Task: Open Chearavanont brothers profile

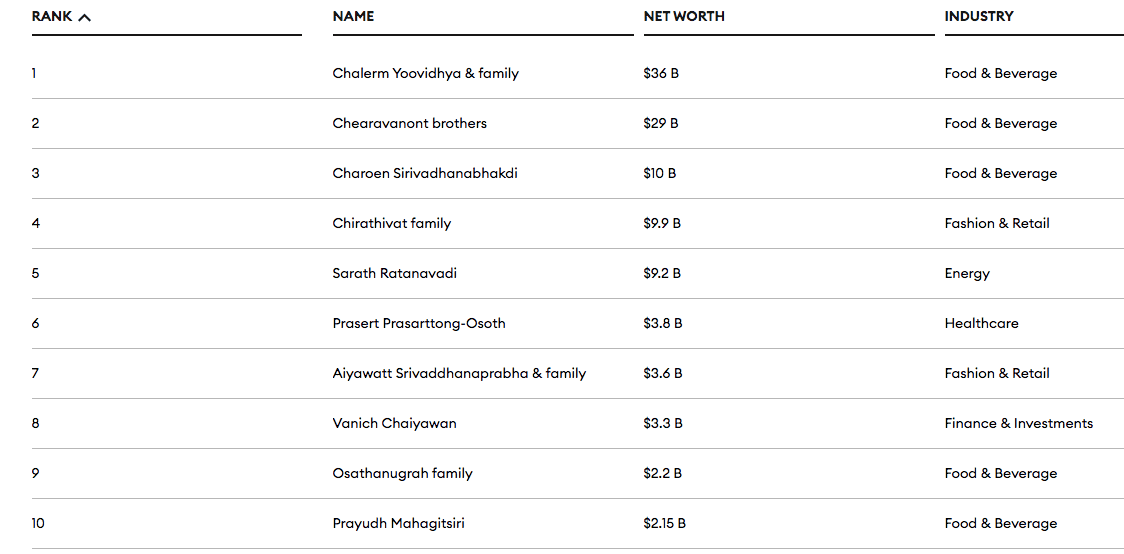Action: (x=409, y=123)
